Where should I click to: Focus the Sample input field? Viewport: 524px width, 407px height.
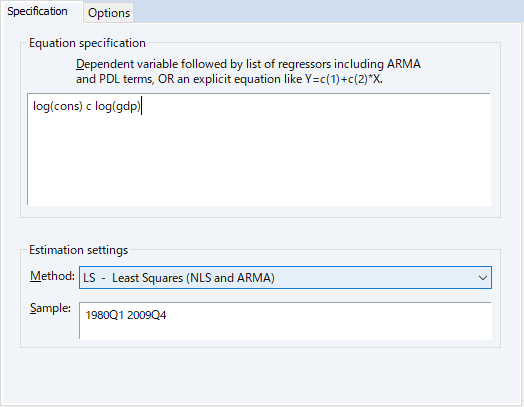[285, 321]
